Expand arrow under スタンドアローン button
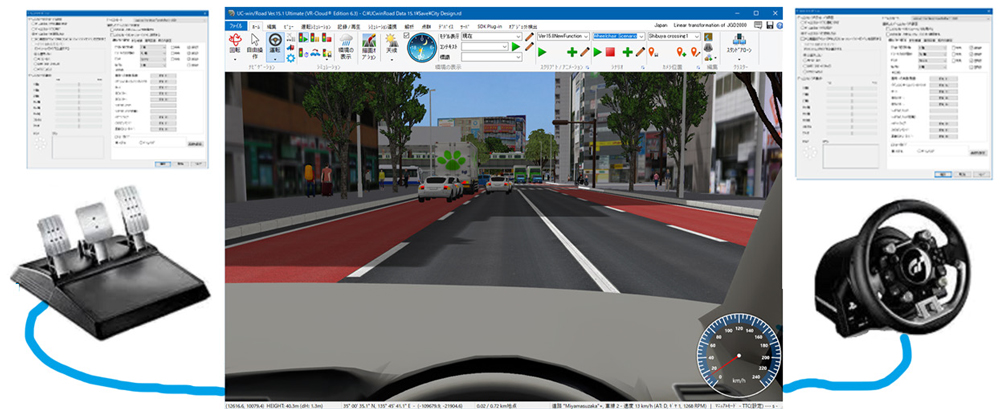The width and height of the screenshot is (1000, 409). (x=739, y=59)
